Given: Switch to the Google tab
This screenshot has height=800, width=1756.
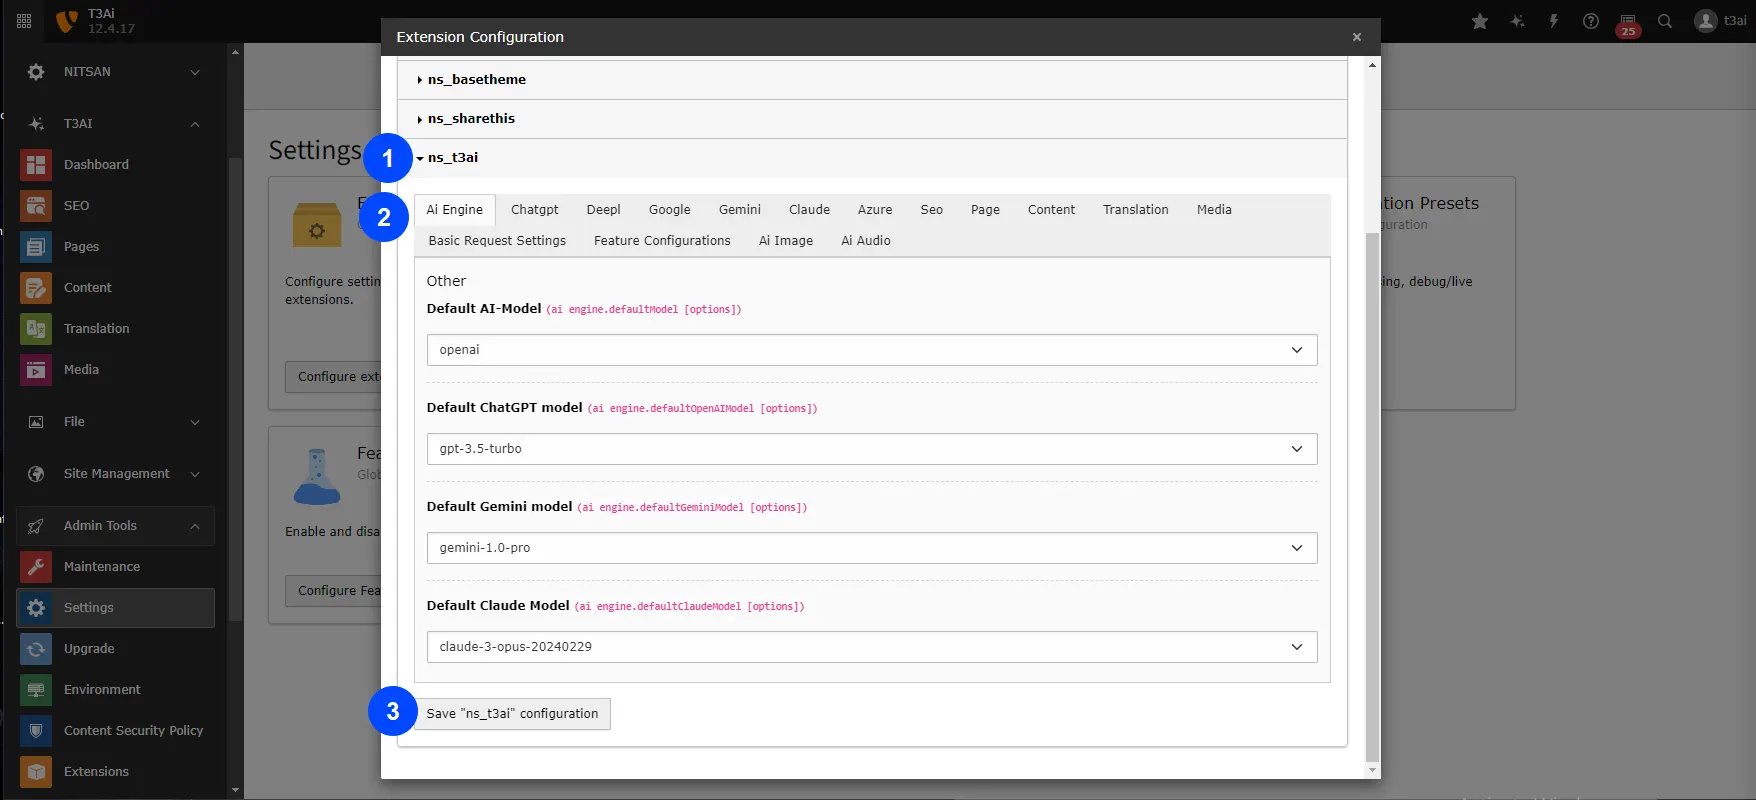Looking at the screenshot, I should click(x=670, y=210).
